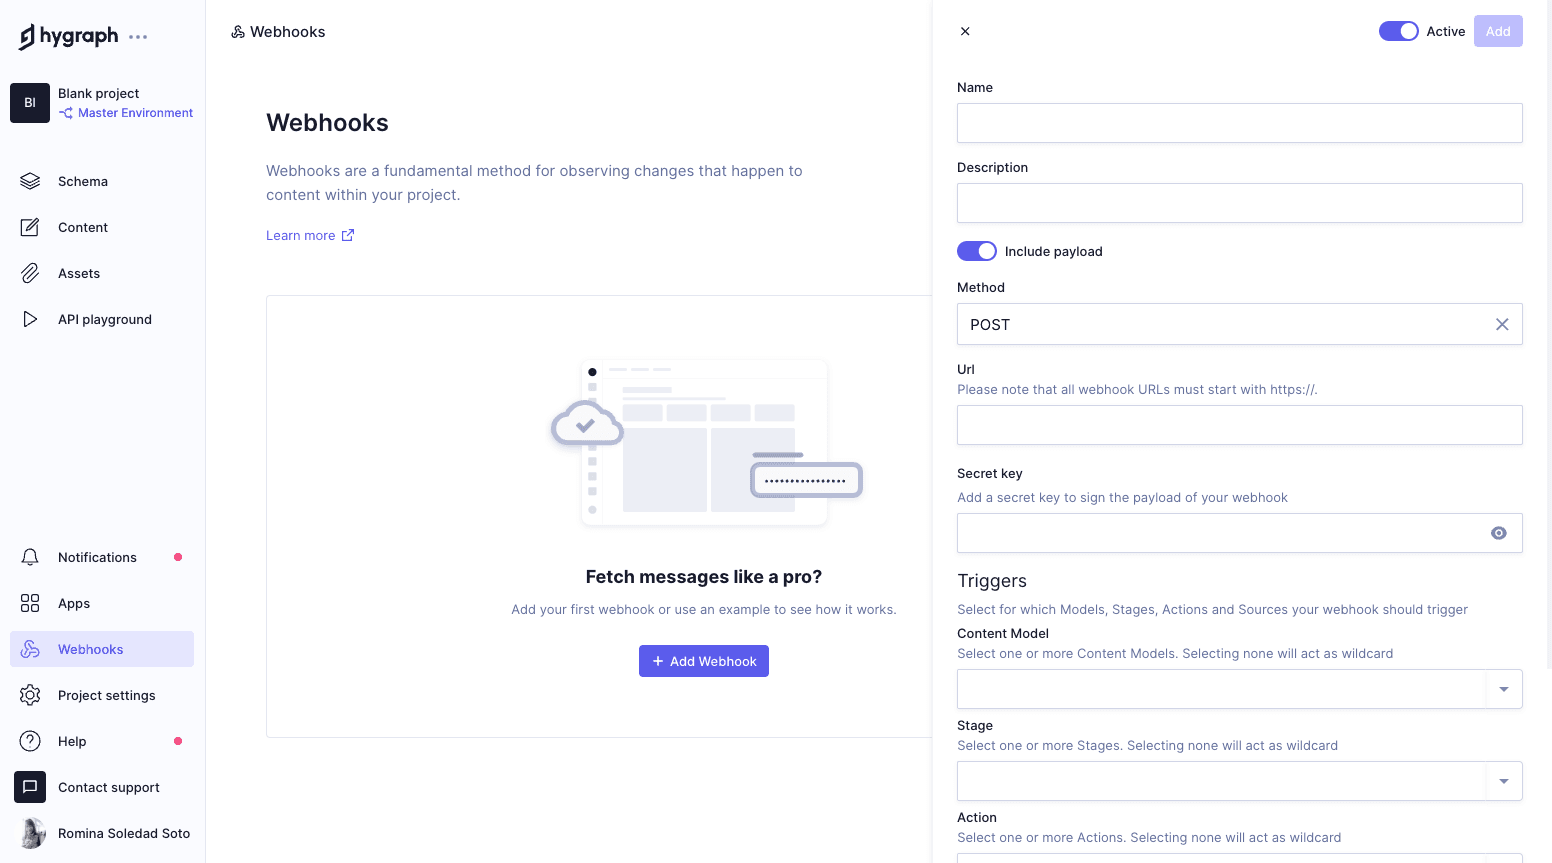Click inside the Name field
The image size is (1552, 863).
[1239, 123]
